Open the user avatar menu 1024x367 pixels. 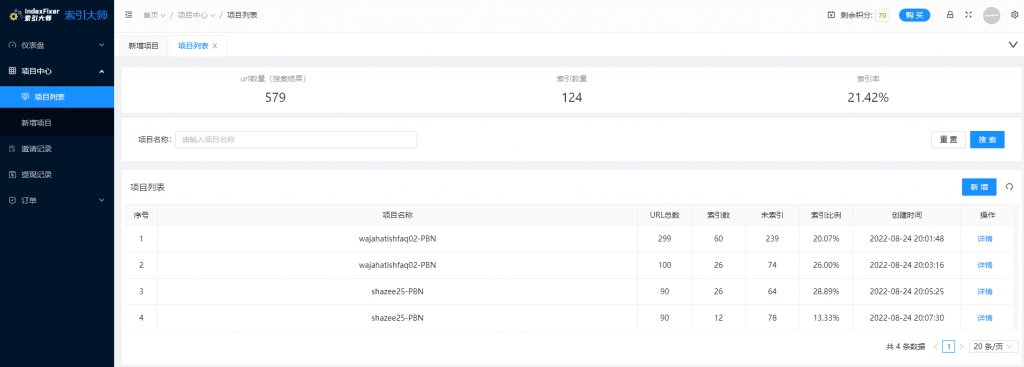[x=991, y=15]
